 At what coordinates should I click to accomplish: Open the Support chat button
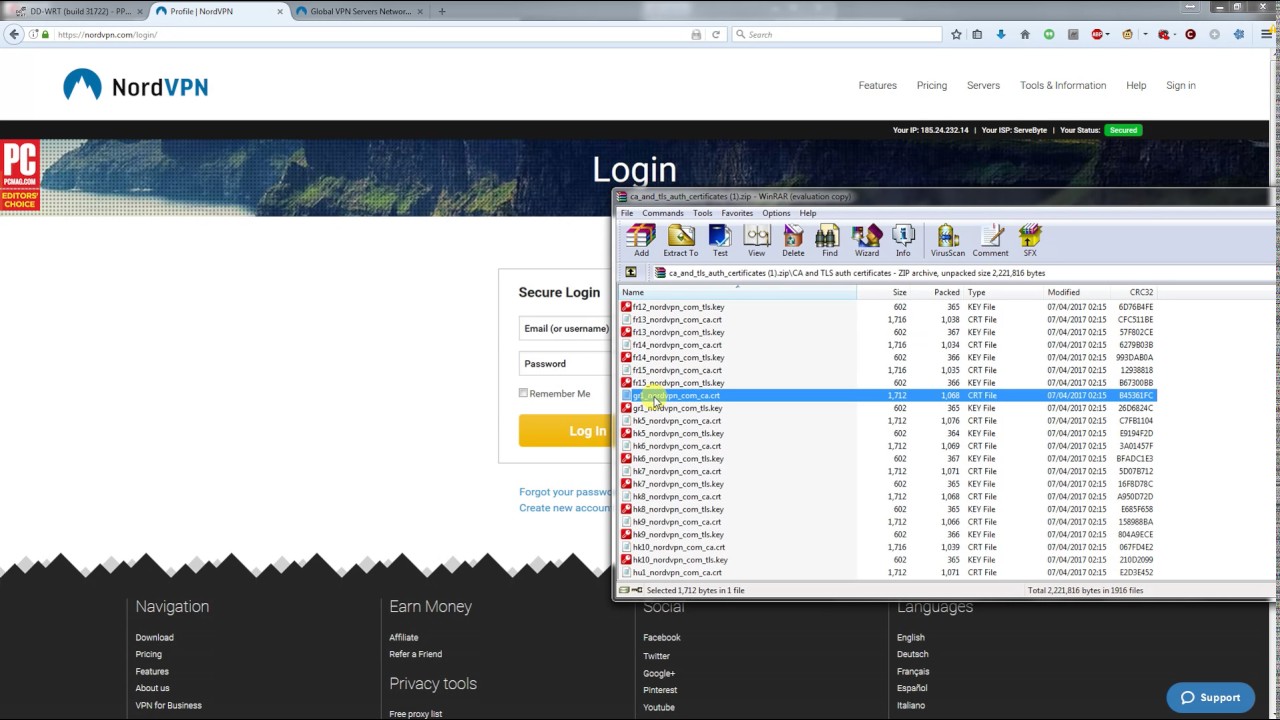pos(1211,697)
